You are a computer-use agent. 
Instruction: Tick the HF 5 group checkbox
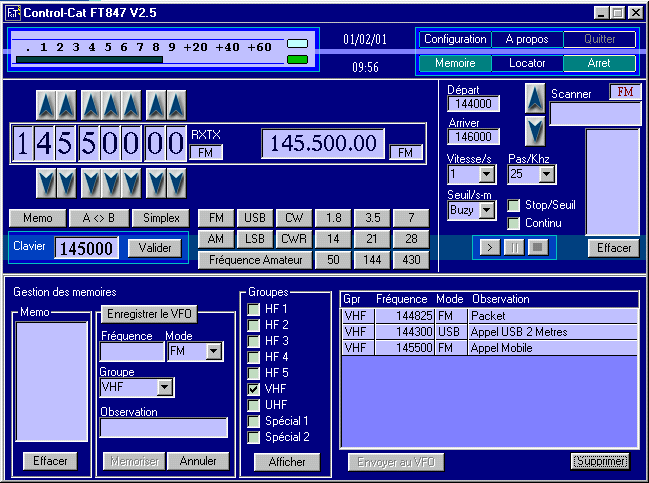click(253, 373)
